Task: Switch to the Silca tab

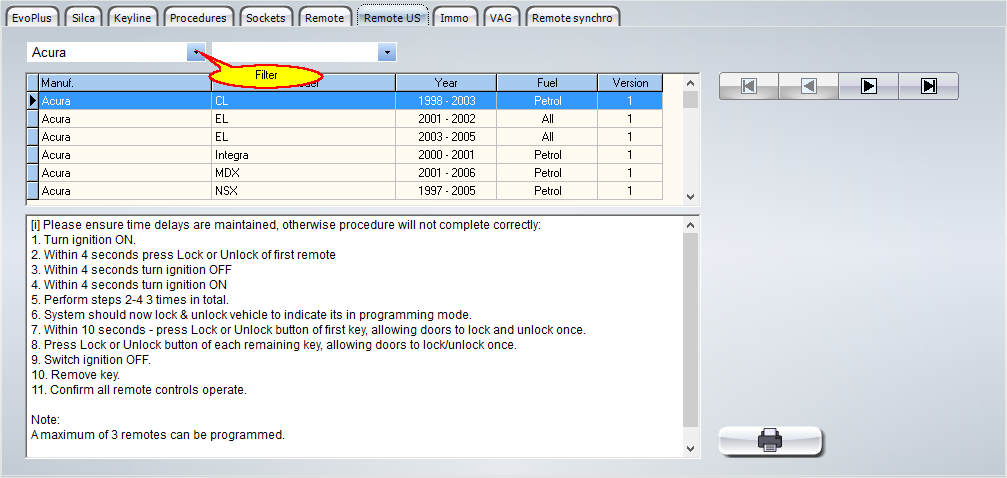Action: pyautogui.click(x=83, y=18)
